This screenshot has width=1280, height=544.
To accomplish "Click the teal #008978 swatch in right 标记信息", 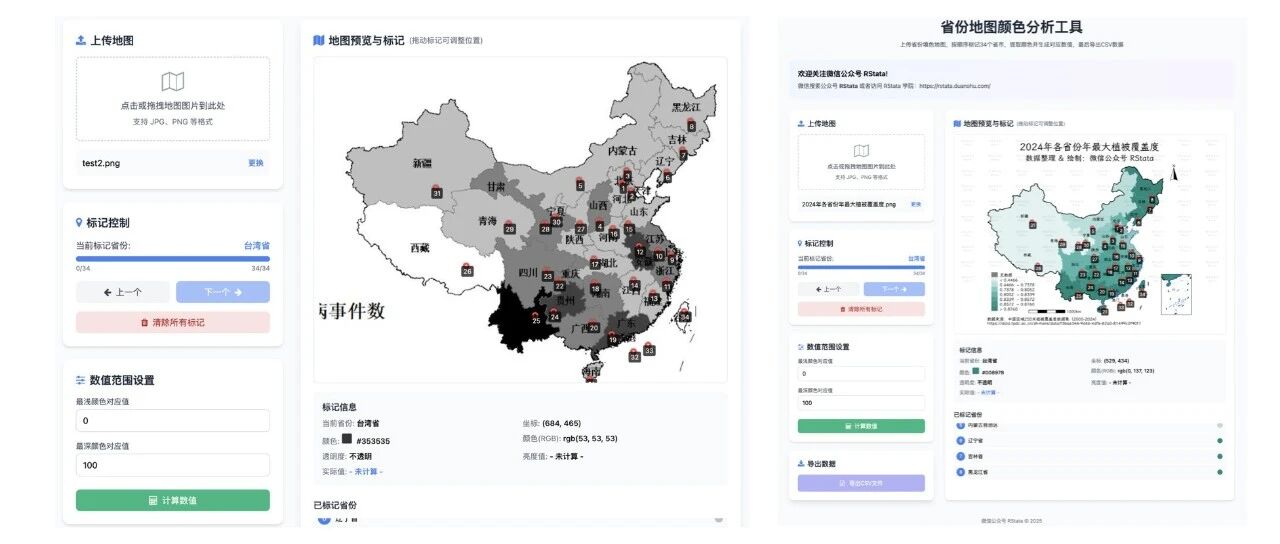I will tap(975, 370).
